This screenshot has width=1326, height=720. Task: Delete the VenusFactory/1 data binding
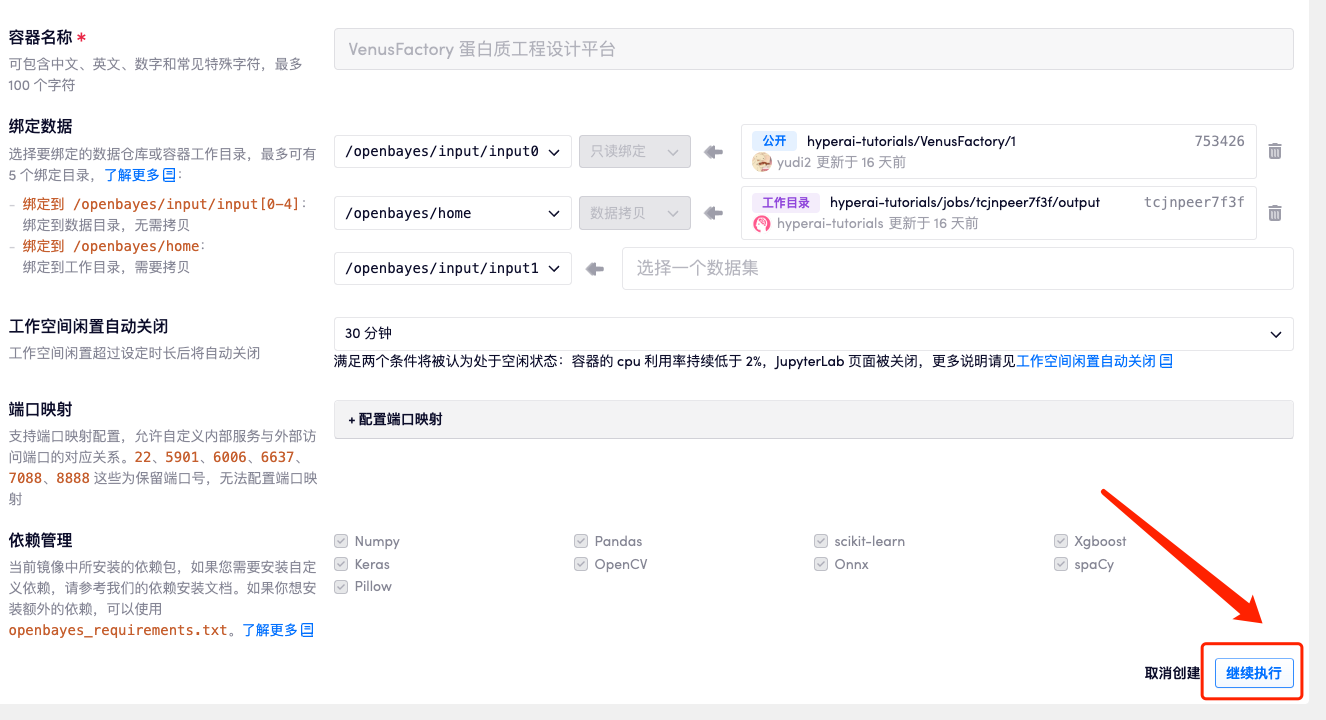1275,151
